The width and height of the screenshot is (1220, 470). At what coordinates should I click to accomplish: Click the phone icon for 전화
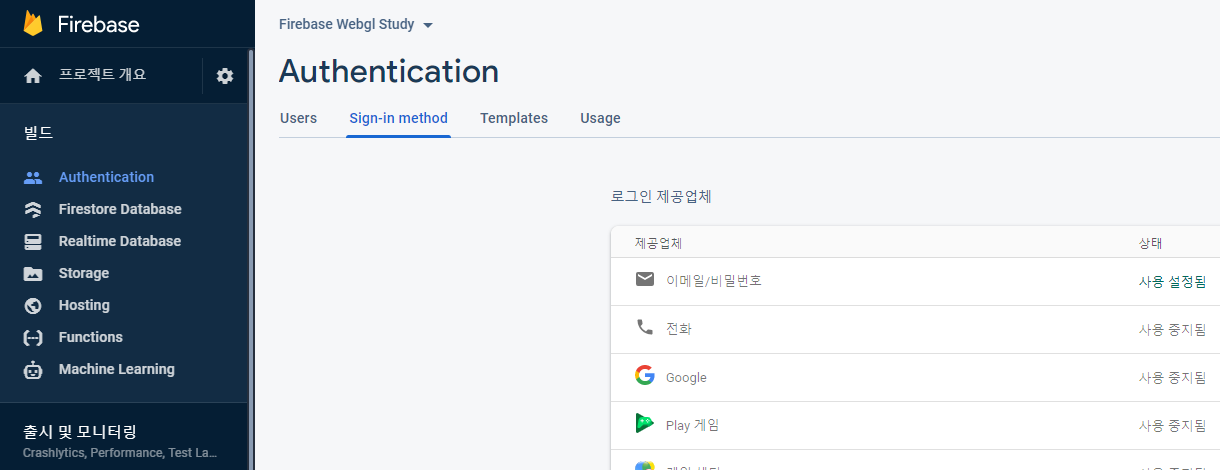645,327
